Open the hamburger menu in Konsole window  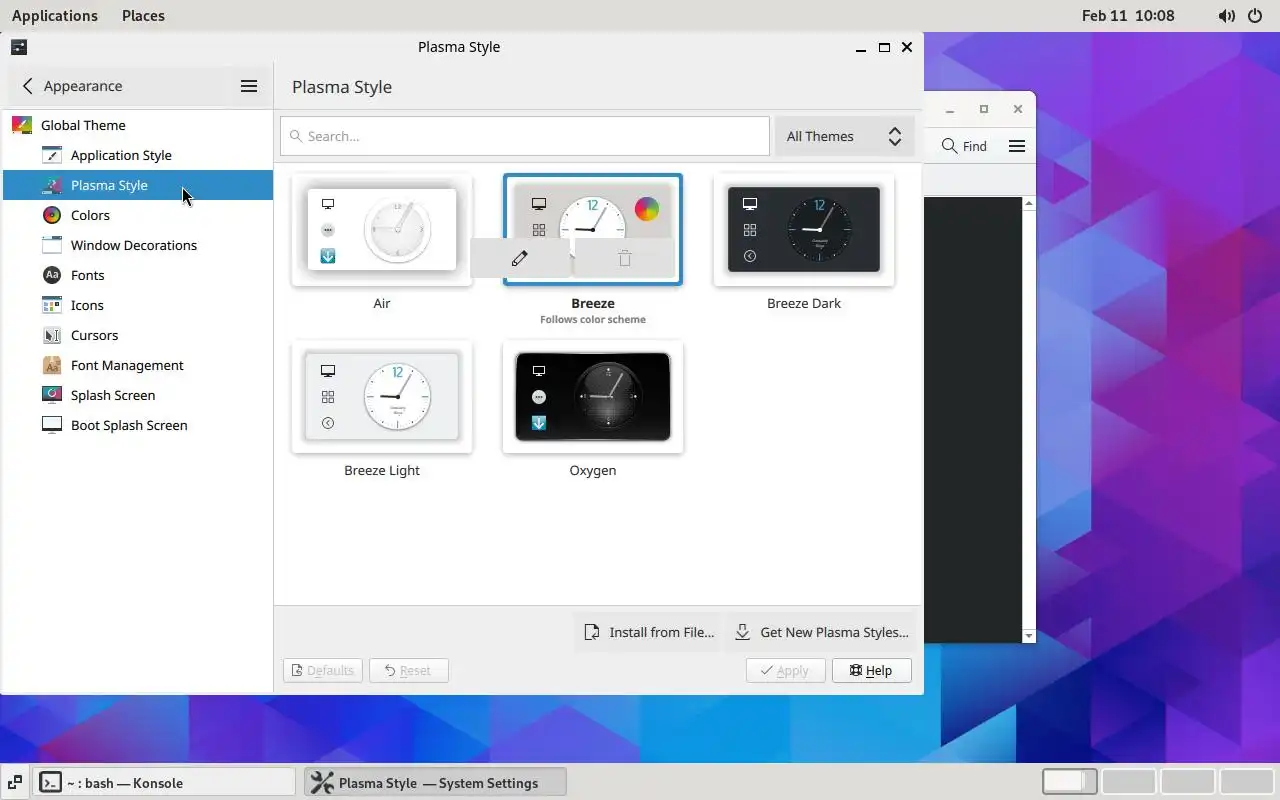click(1017, 146)
